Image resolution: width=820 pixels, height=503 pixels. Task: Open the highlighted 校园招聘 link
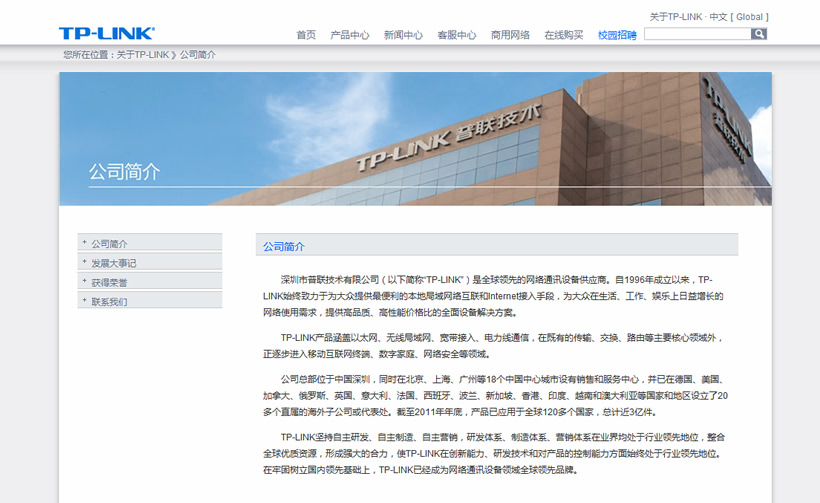(617, 35)
